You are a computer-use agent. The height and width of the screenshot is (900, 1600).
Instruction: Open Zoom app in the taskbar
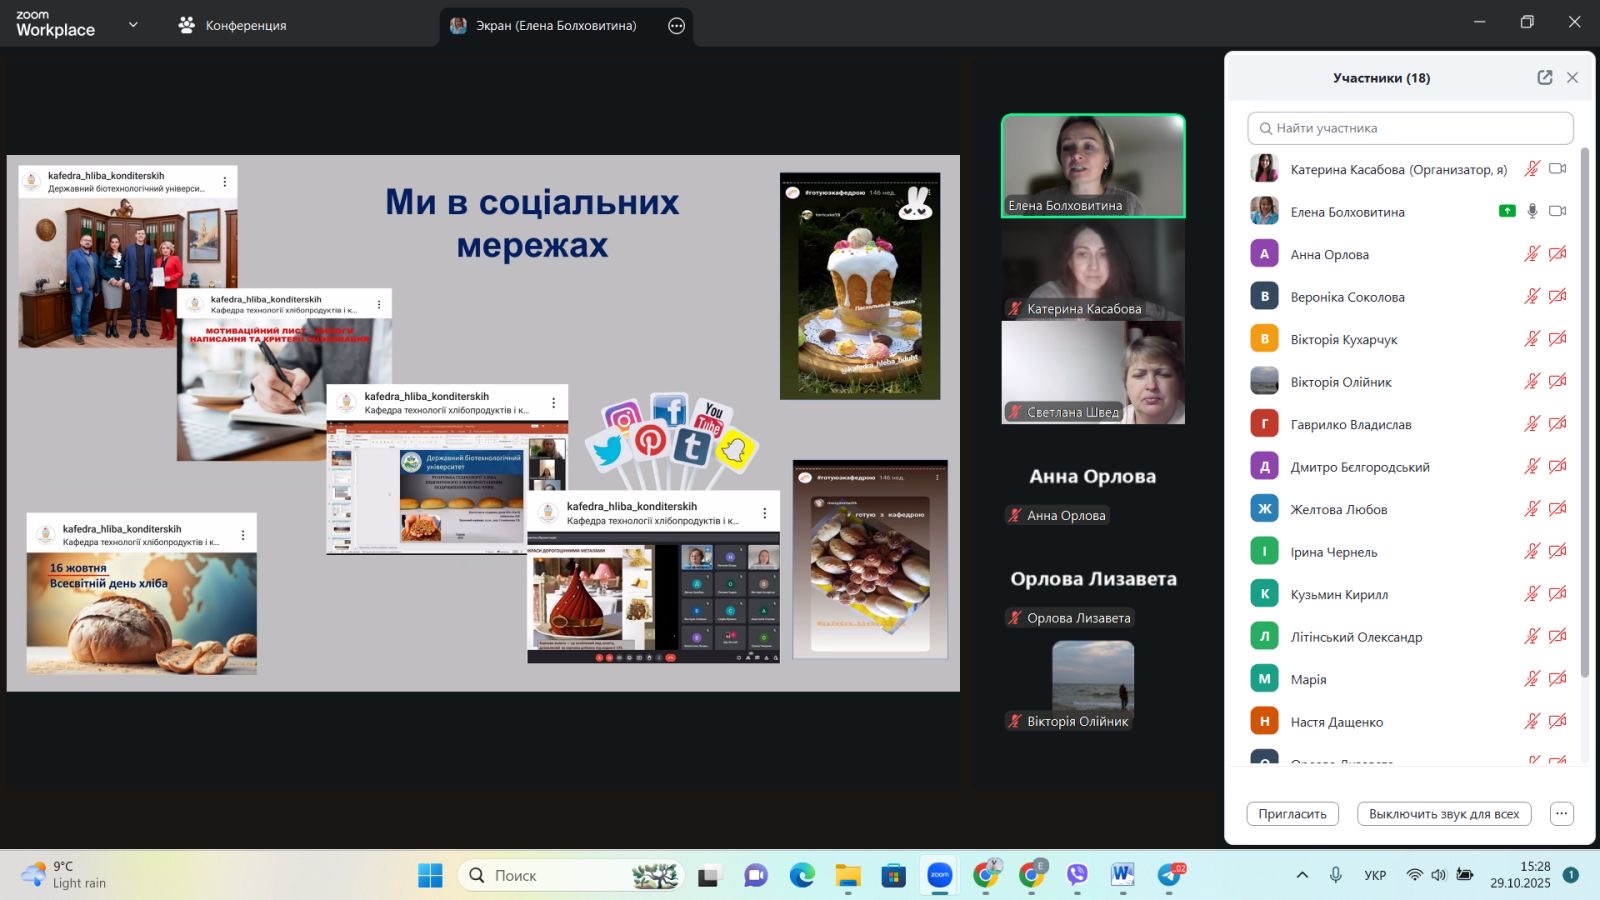tap(940, 875)
